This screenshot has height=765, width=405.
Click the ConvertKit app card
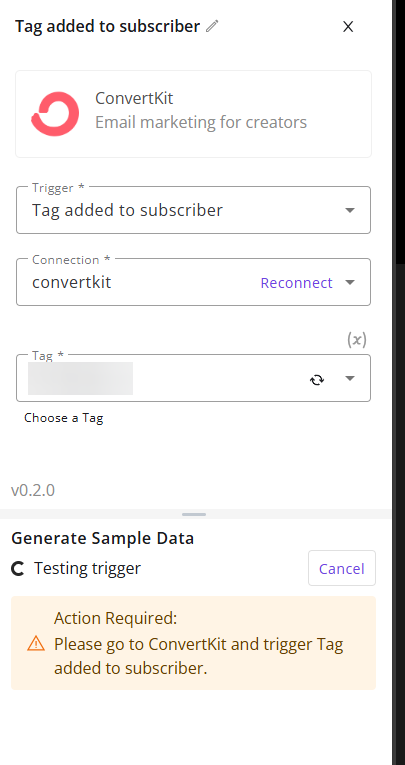click(193, 114)
